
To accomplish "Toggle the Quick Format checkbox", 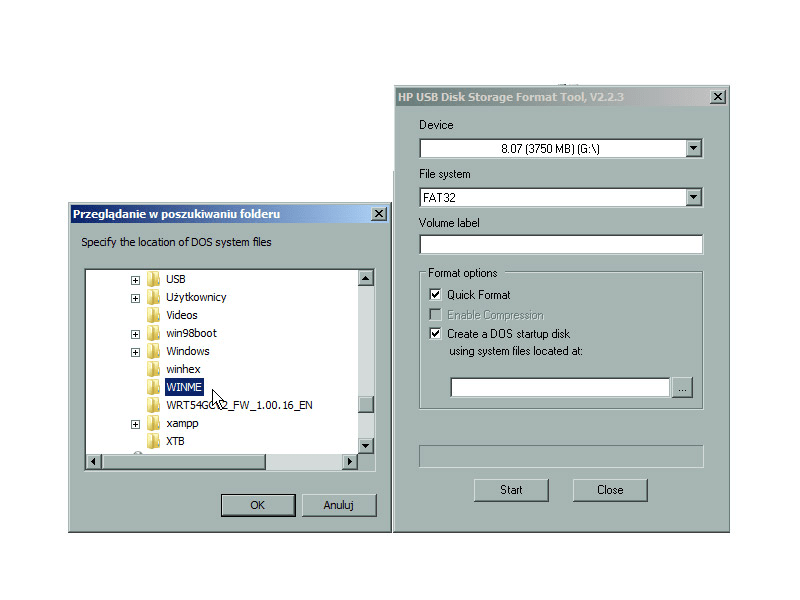I will point(435,295).
